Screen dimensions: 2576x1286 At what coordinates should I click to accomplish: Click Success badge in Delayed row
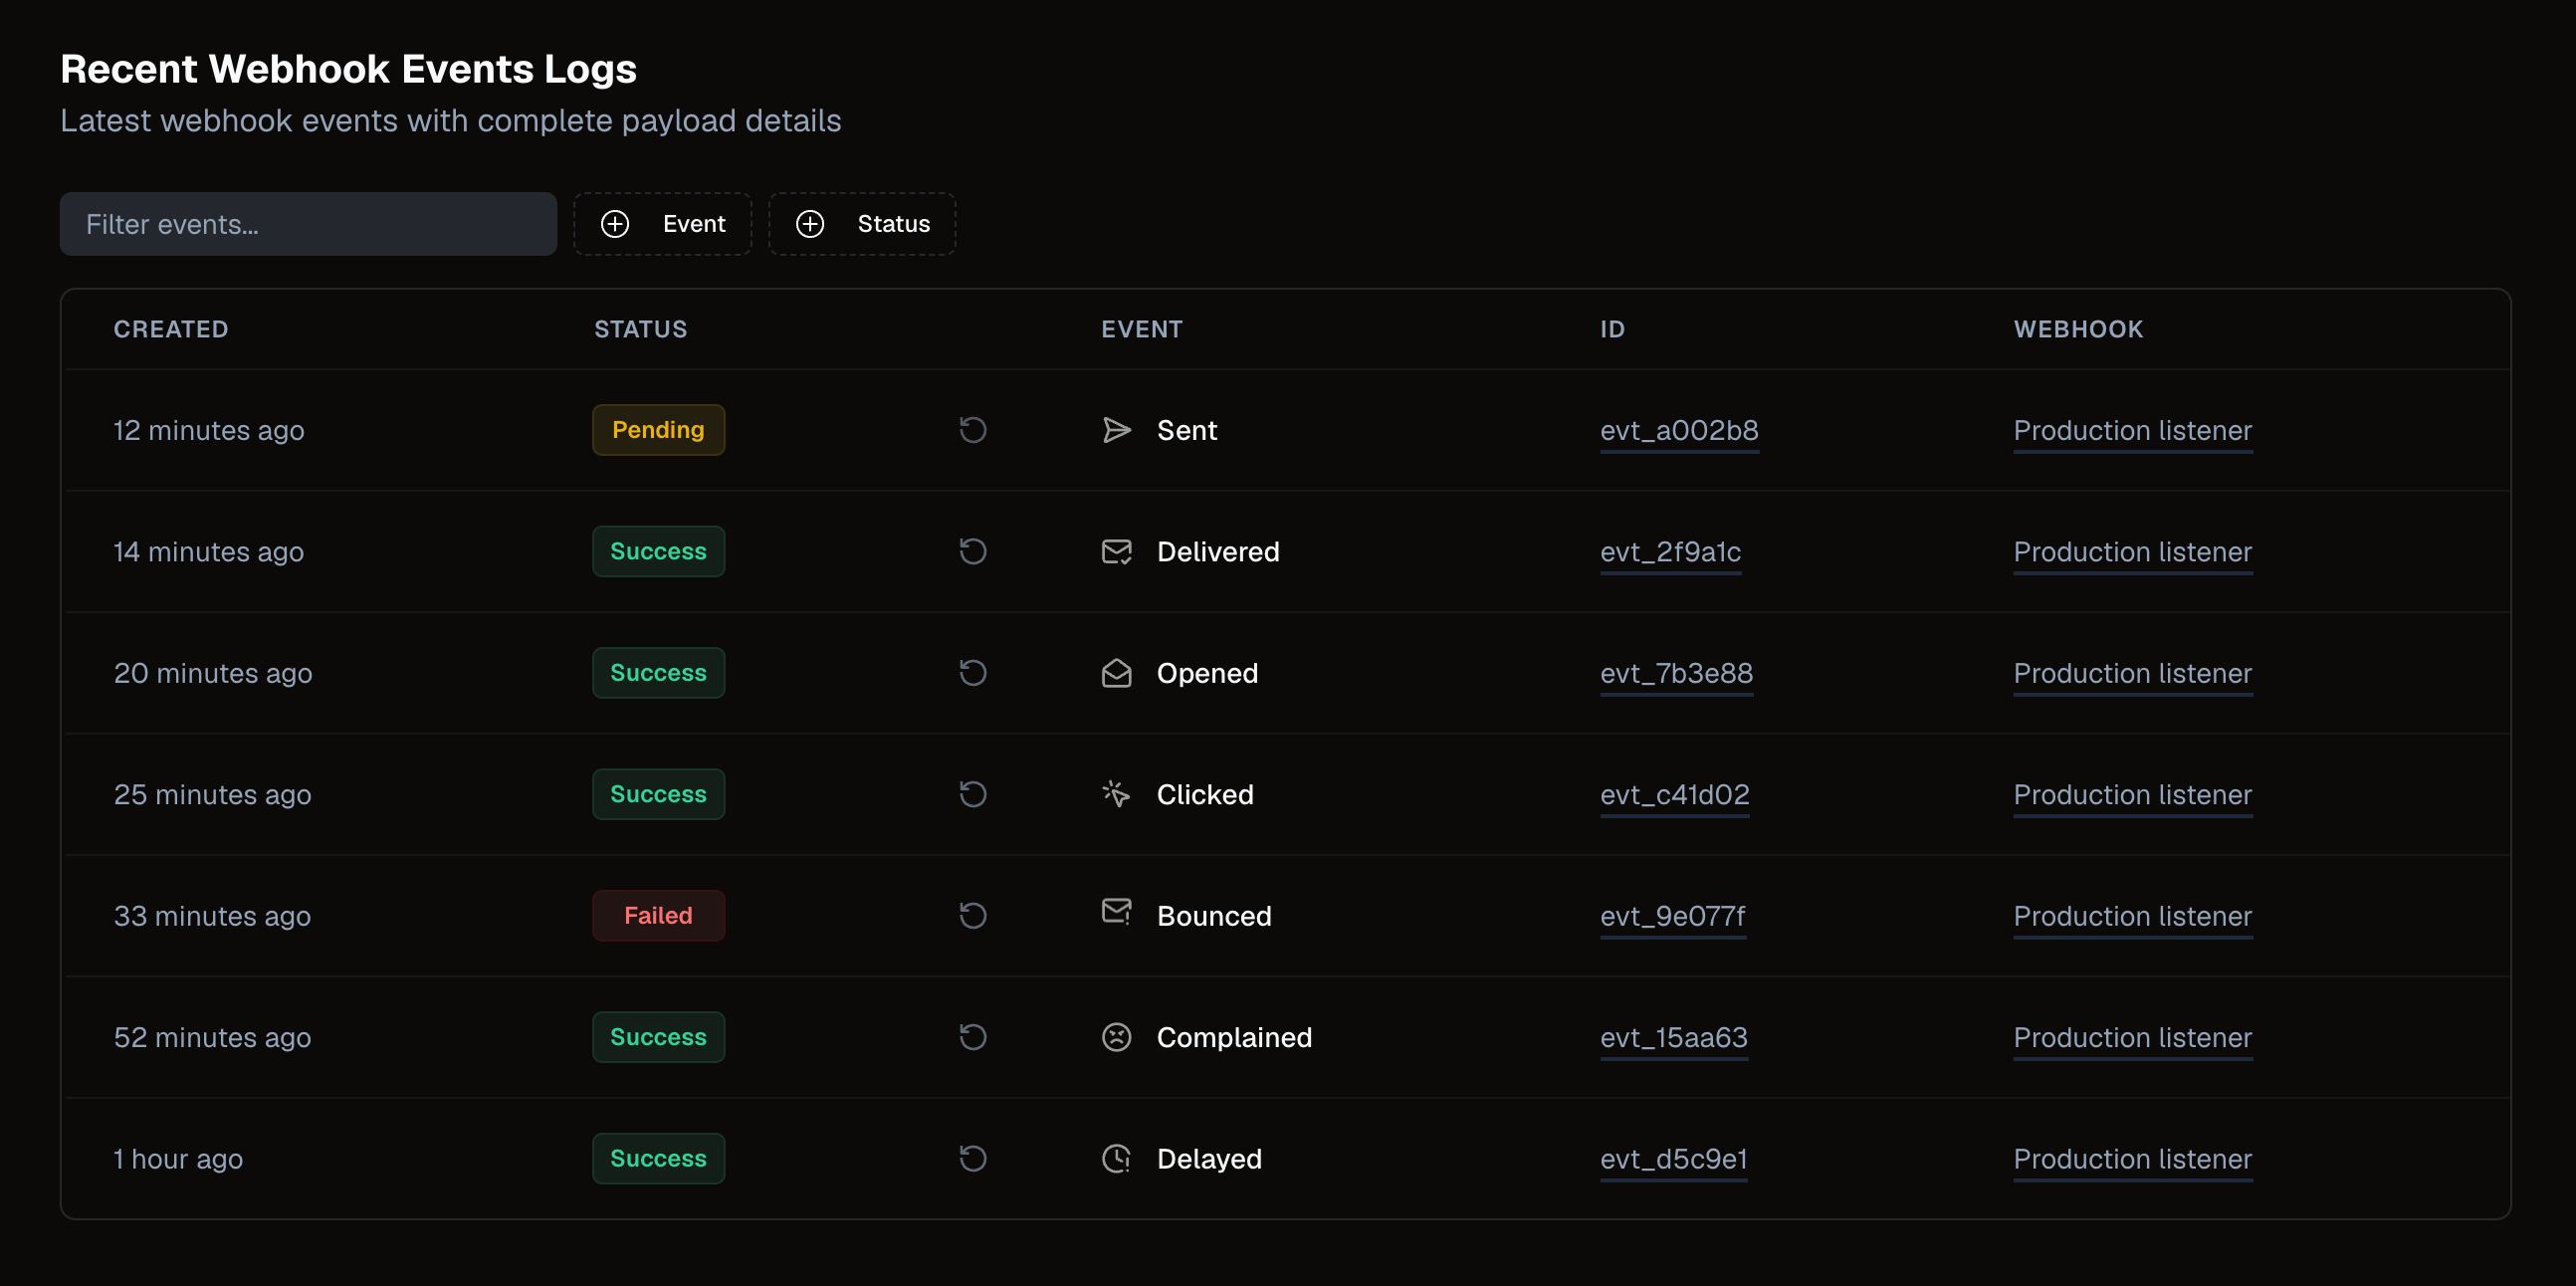tap(658, 1158)
